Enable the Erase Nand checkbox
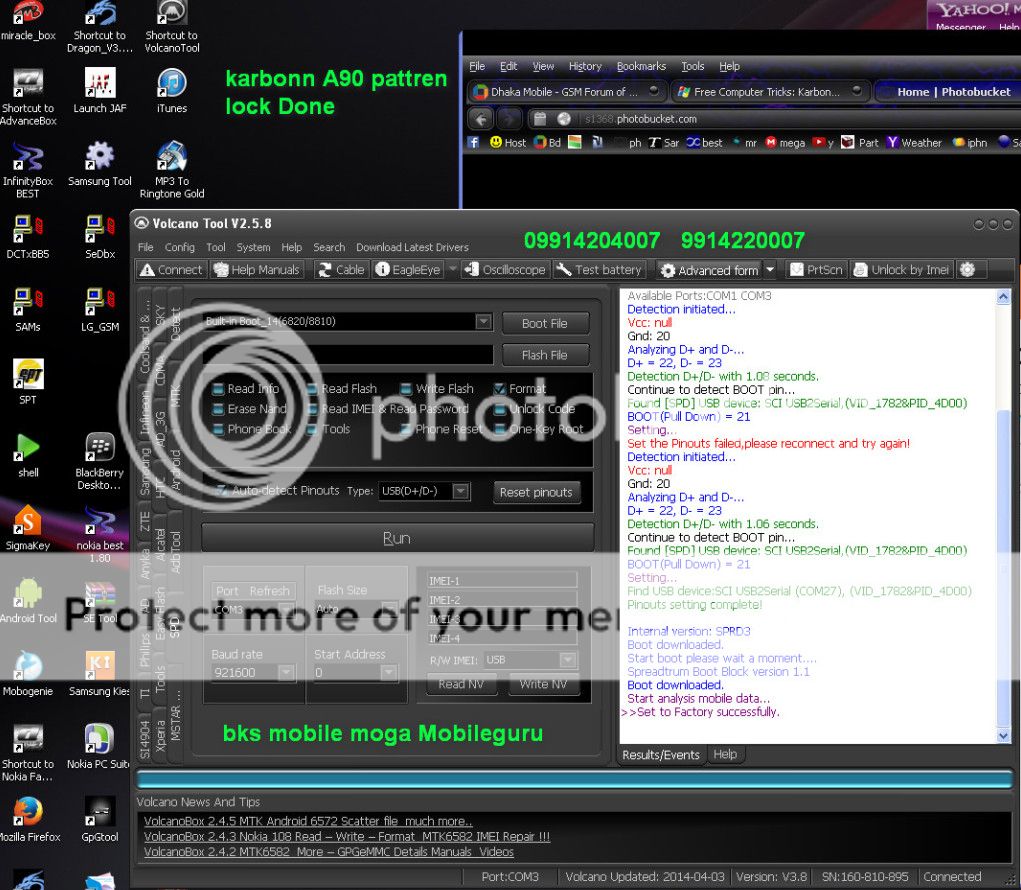 coord(219,410)
